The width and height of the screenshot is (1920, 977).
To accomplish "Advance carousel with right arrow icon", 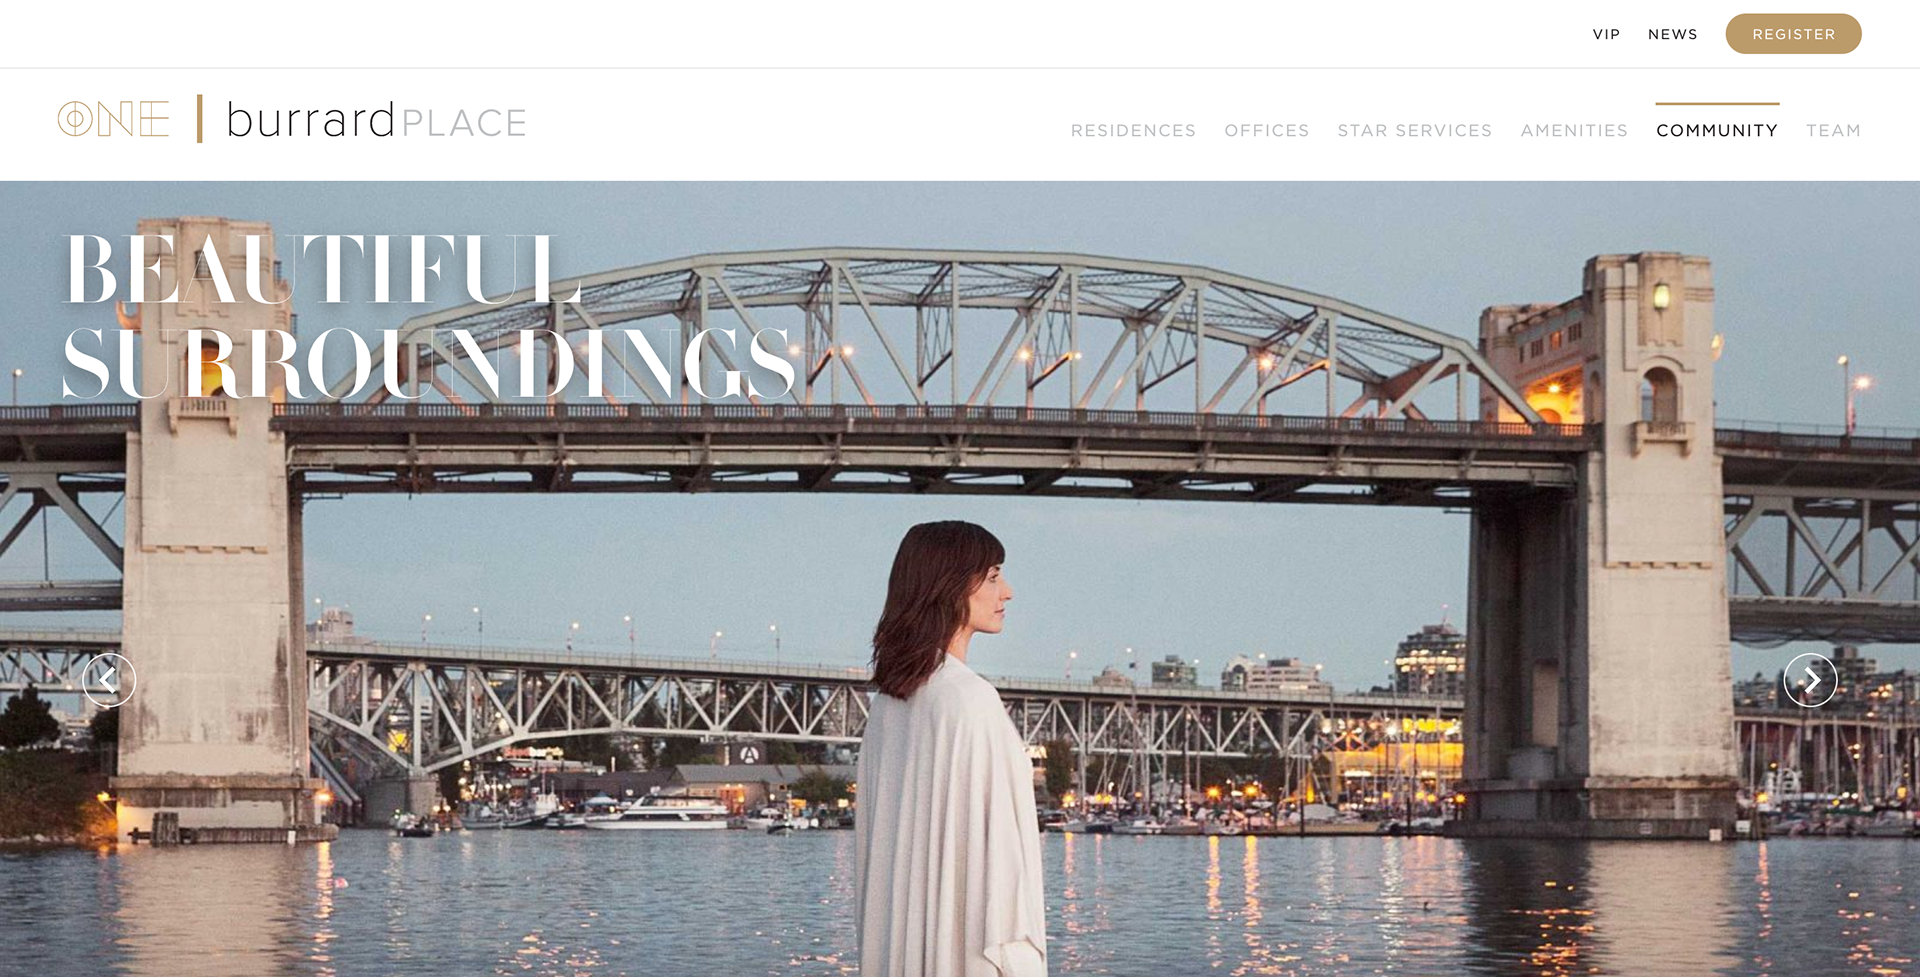I will coord(1810,680).
